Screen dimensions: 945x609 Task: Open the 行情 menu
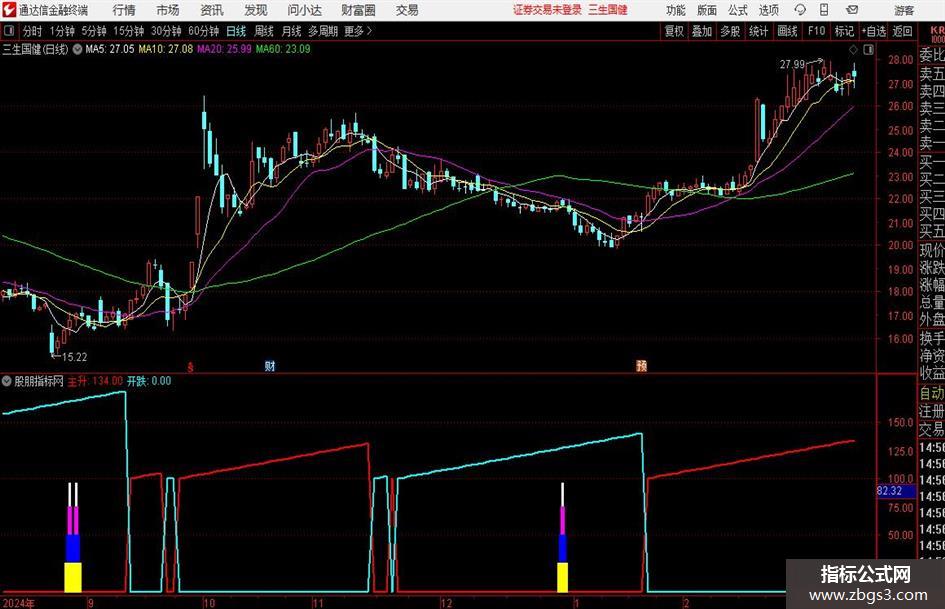[124, 10]
